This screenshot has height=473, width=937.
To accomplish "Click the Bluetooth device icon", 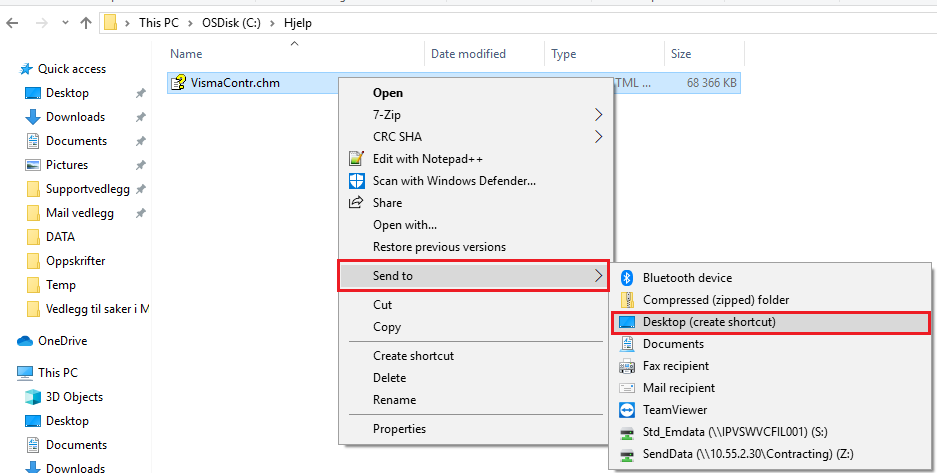I will 627,278.
